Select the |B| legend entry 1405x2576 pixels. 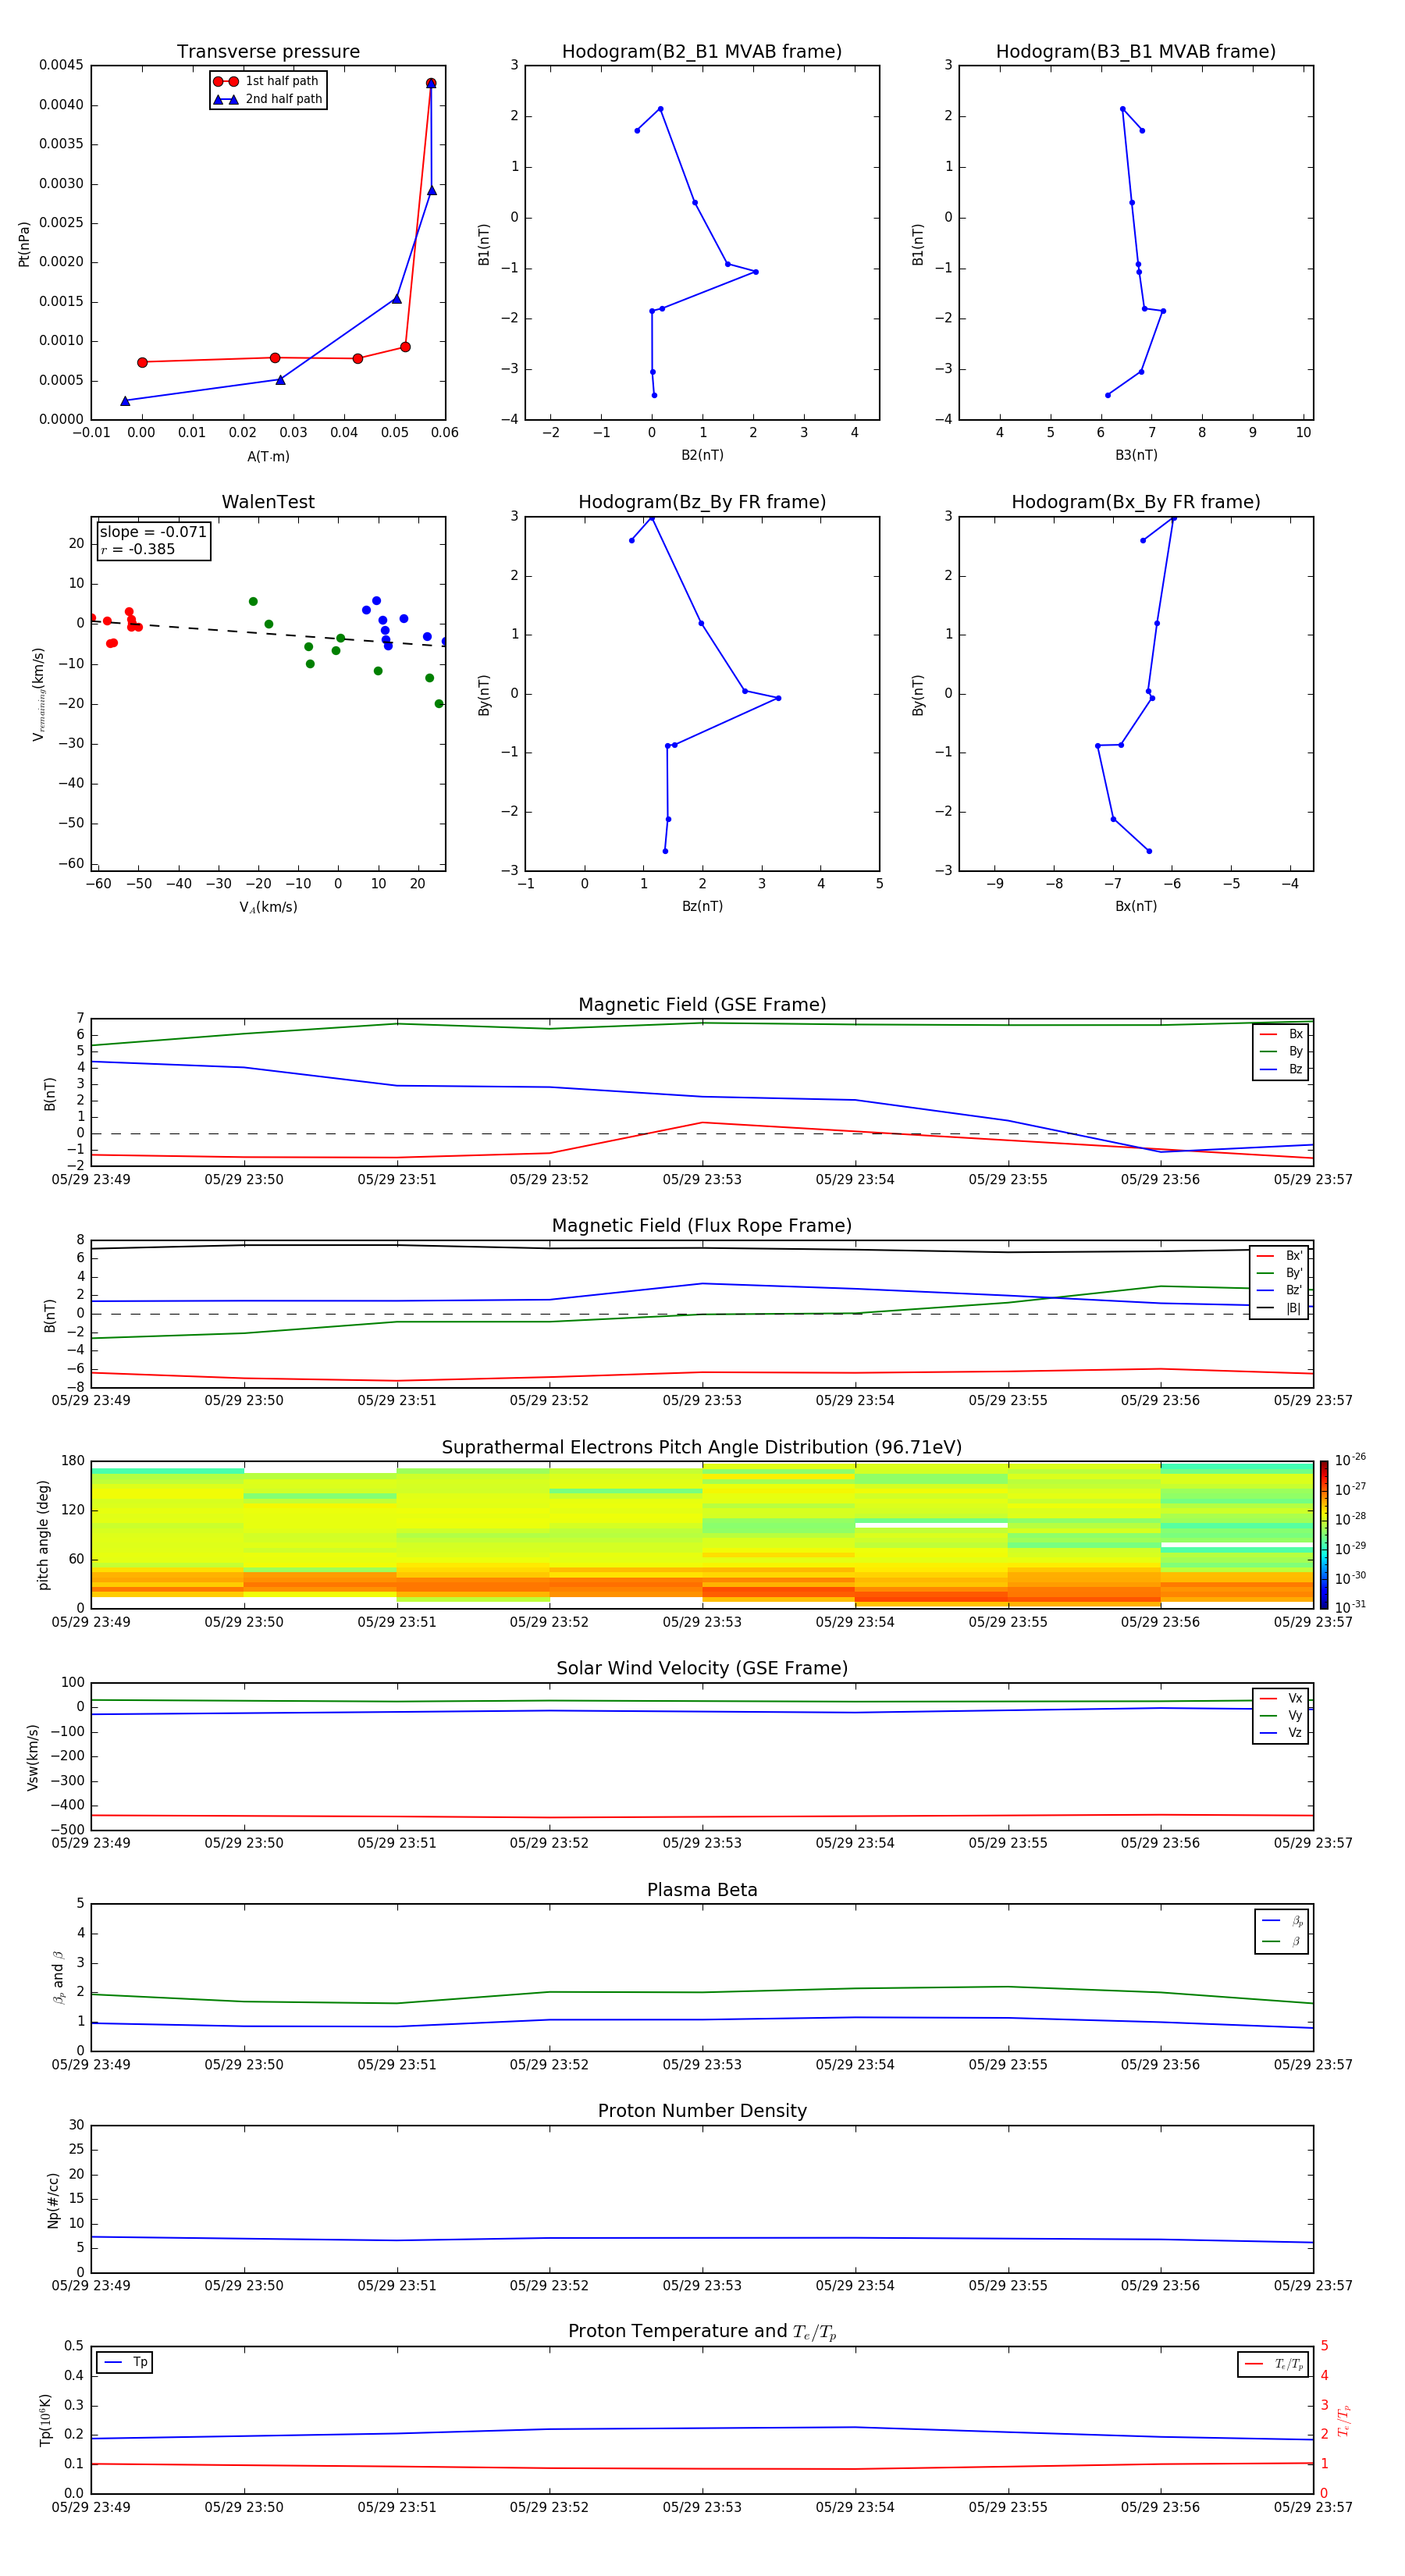(1280, 1308)
